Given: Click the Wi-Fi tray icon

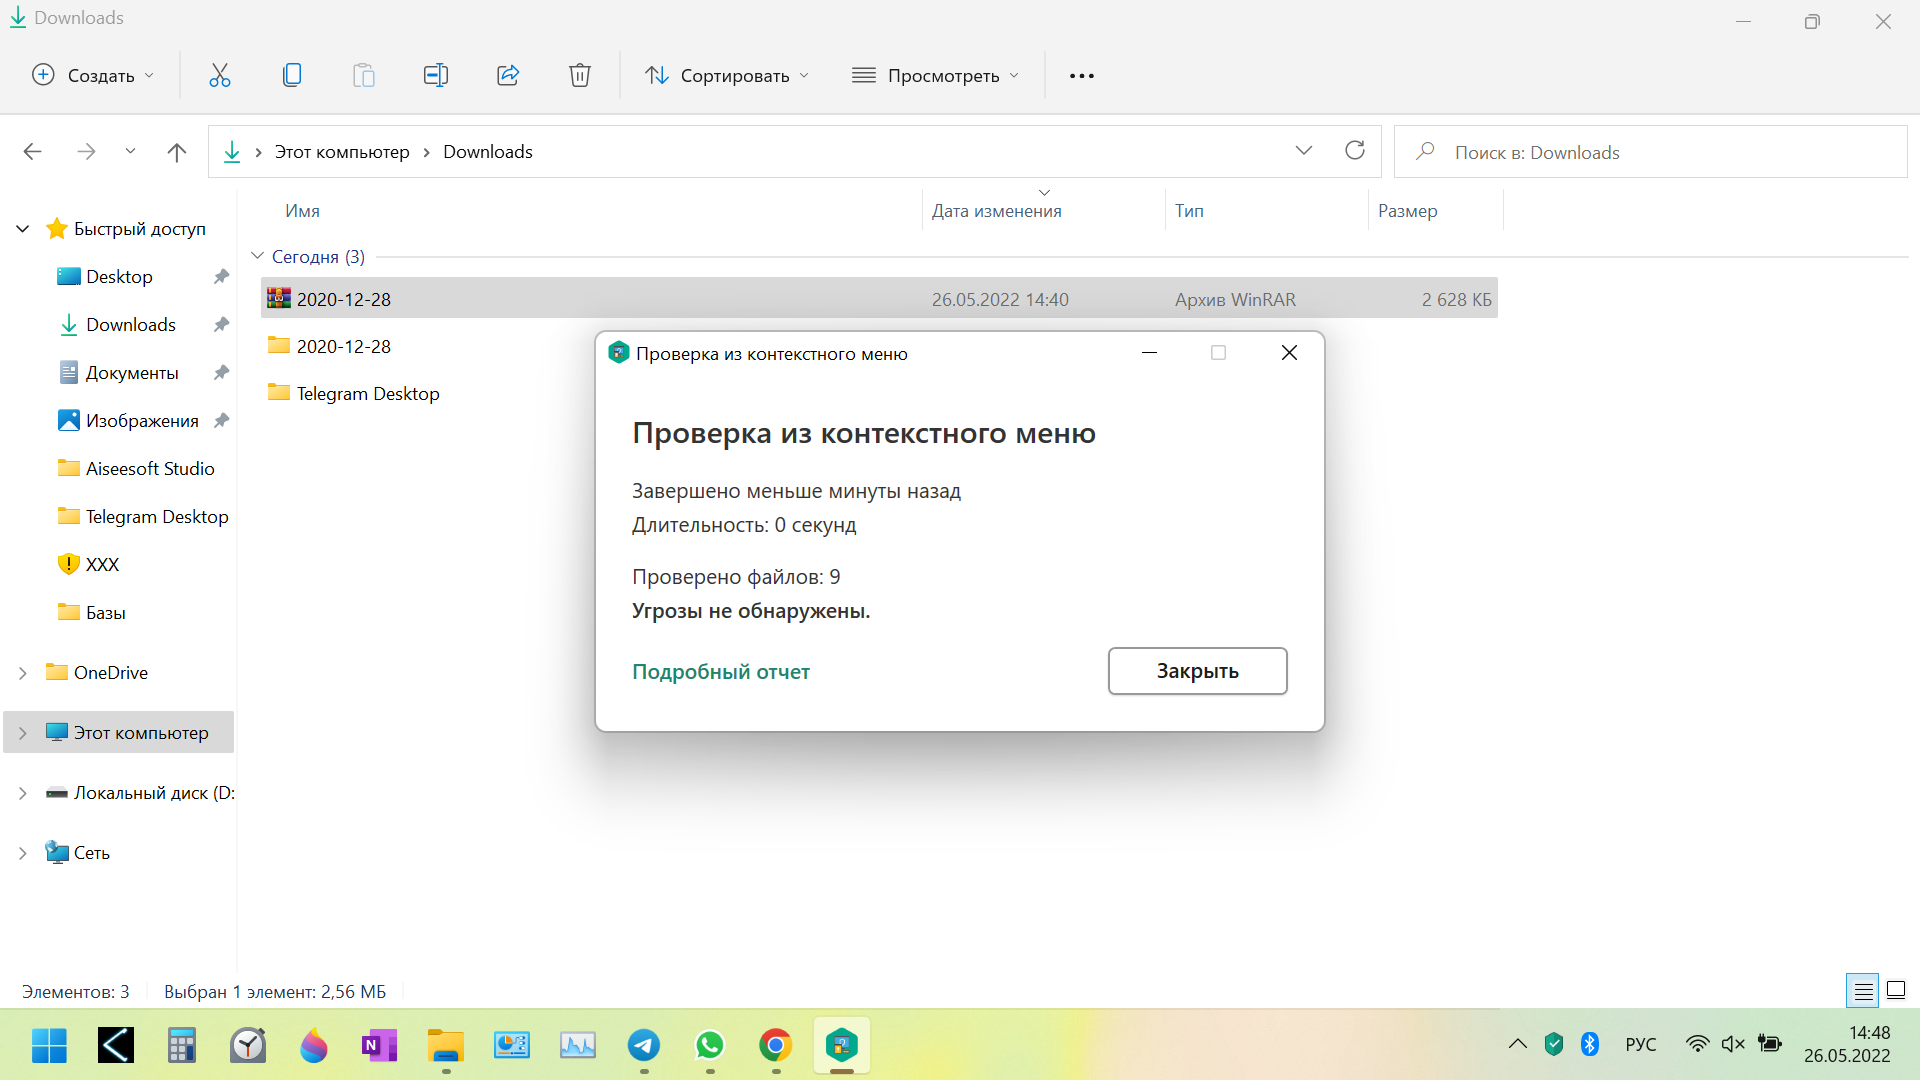Looking at the screenshot, I should 1697,1044.
